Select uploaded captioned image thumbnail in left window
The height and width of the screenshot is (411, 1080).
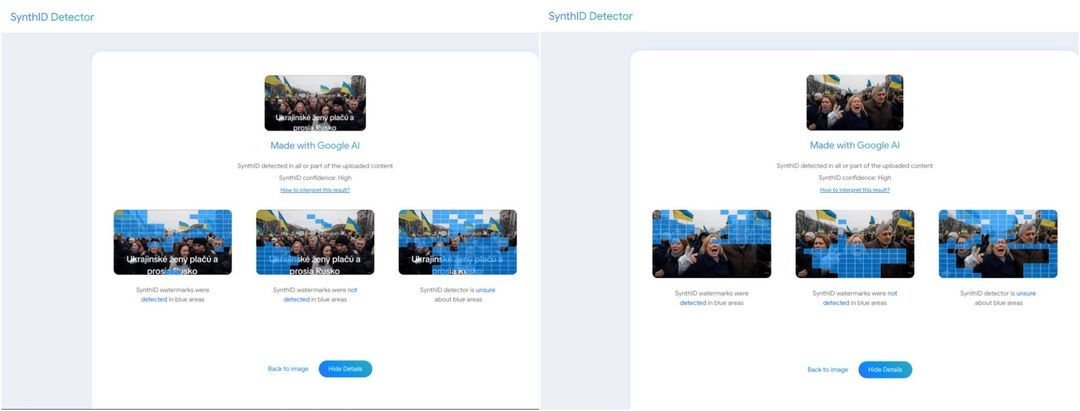(x=315, y=103)
